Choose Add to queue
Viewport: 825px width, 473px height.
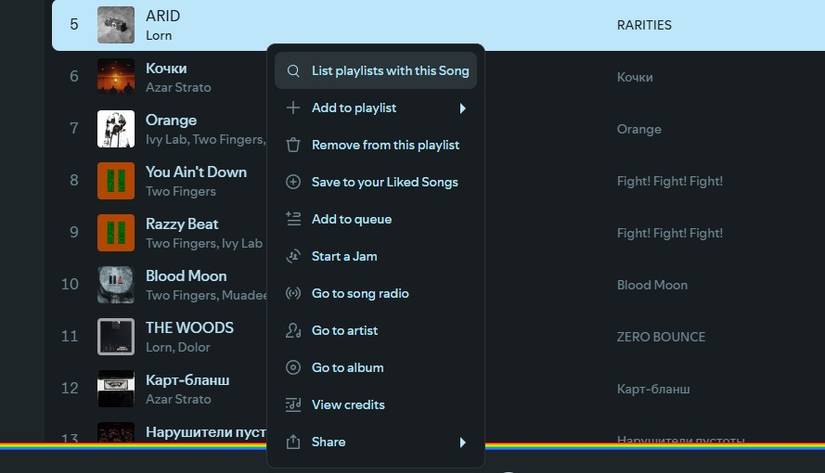pyautogui.click(x=376, y=219)
